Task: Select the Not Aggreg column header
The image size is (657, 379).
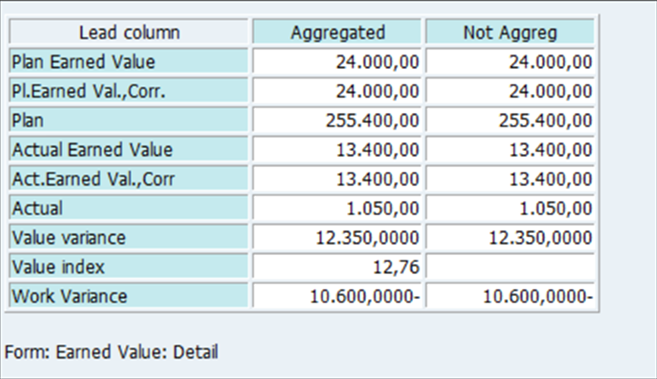Action: [510, 32]
